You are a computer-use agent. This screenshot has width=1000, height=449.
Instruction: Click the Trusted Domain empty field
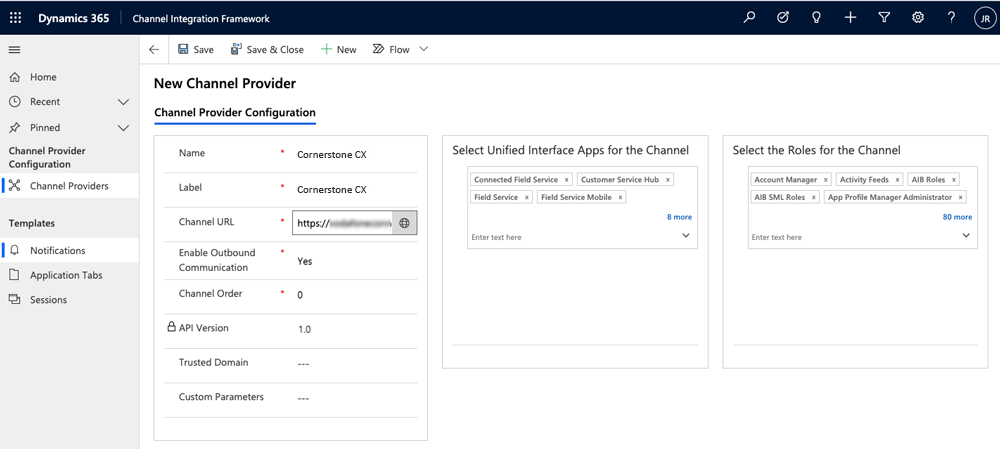[x=304, y=364]
